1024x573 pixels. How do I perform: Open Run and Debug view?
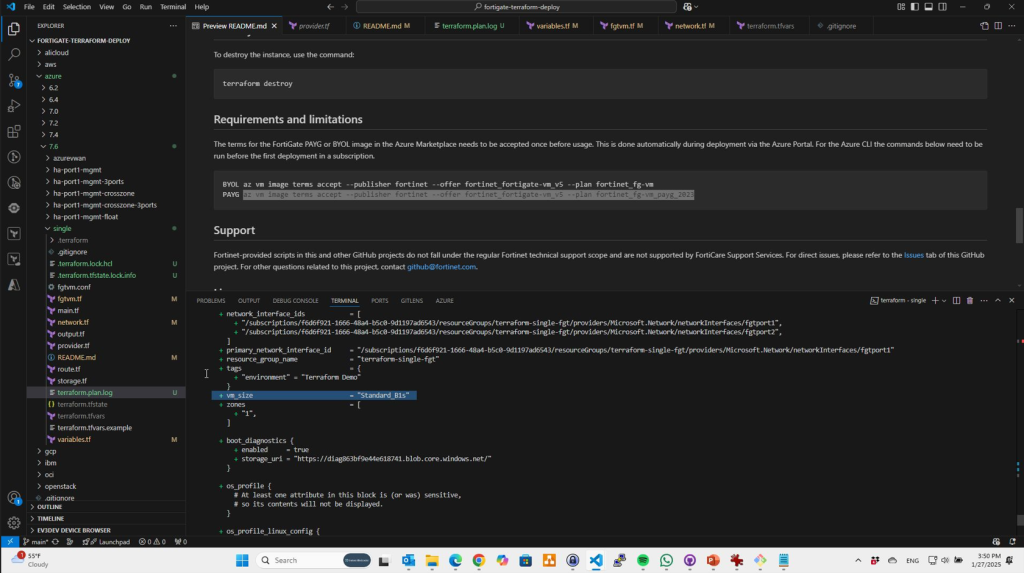pyautogui.click(x=14, y=105)
